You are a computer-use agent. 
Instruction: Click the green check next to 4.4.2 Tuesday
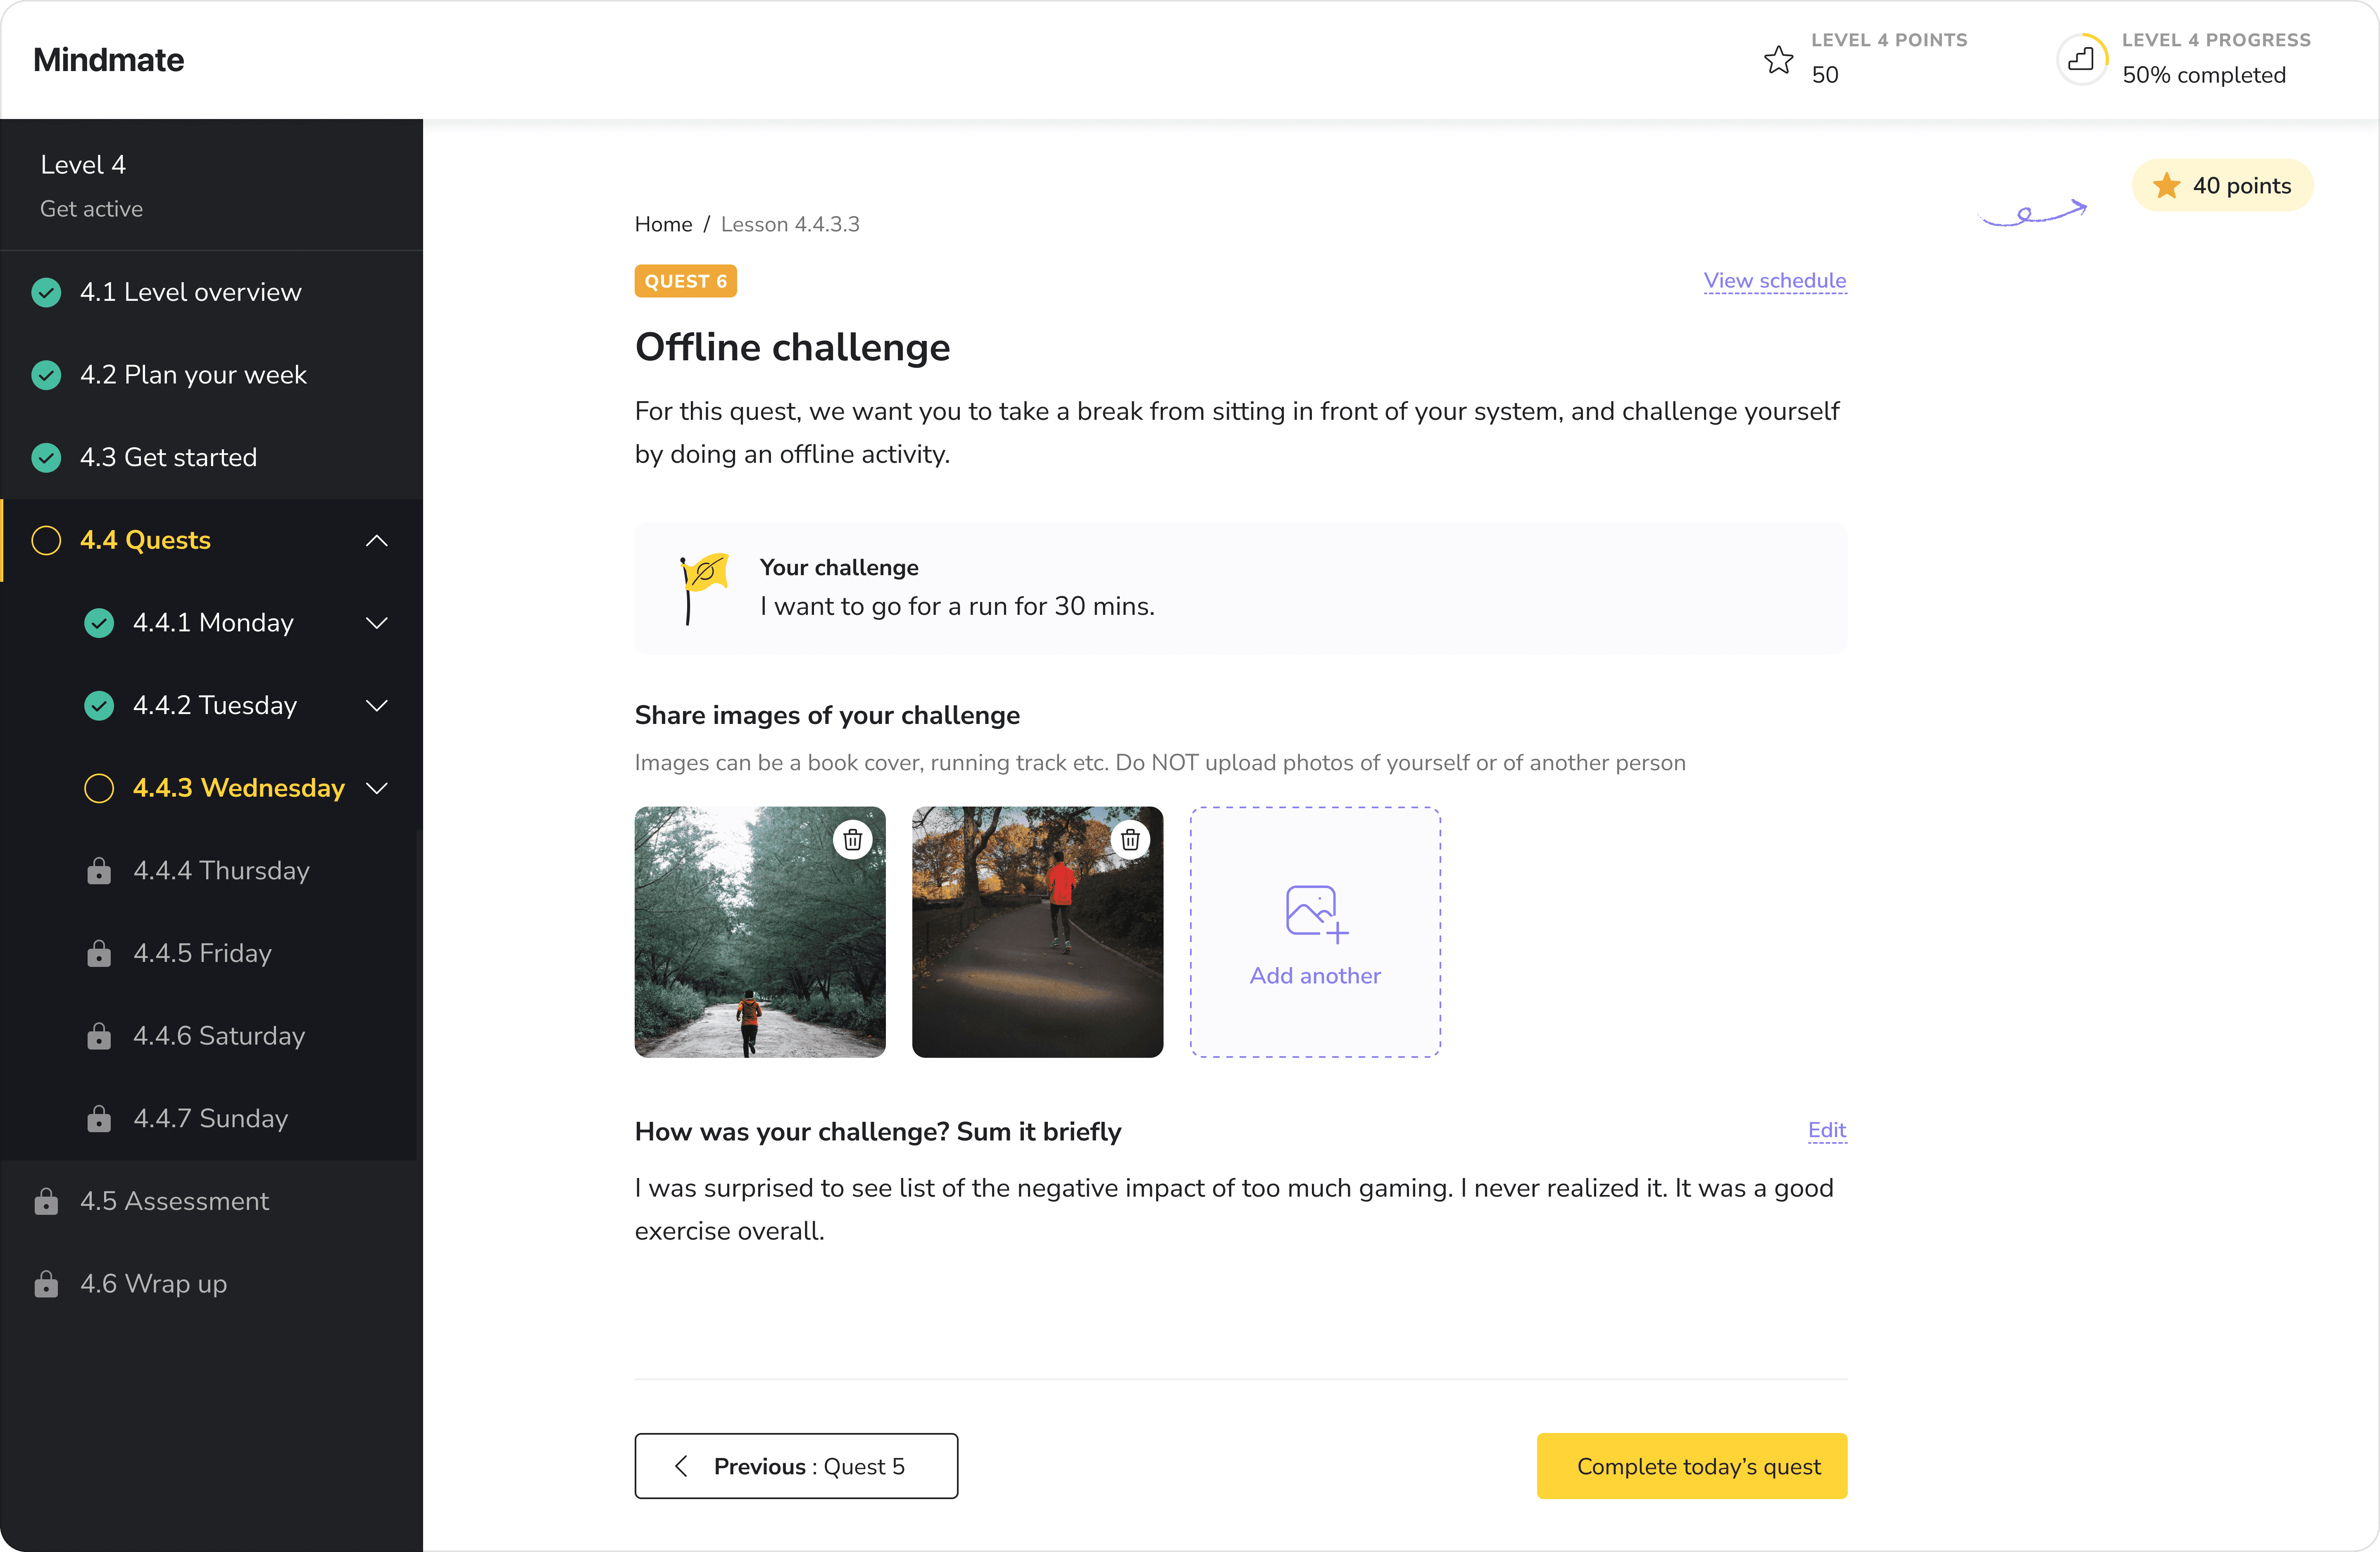click(x=99, y=706)
